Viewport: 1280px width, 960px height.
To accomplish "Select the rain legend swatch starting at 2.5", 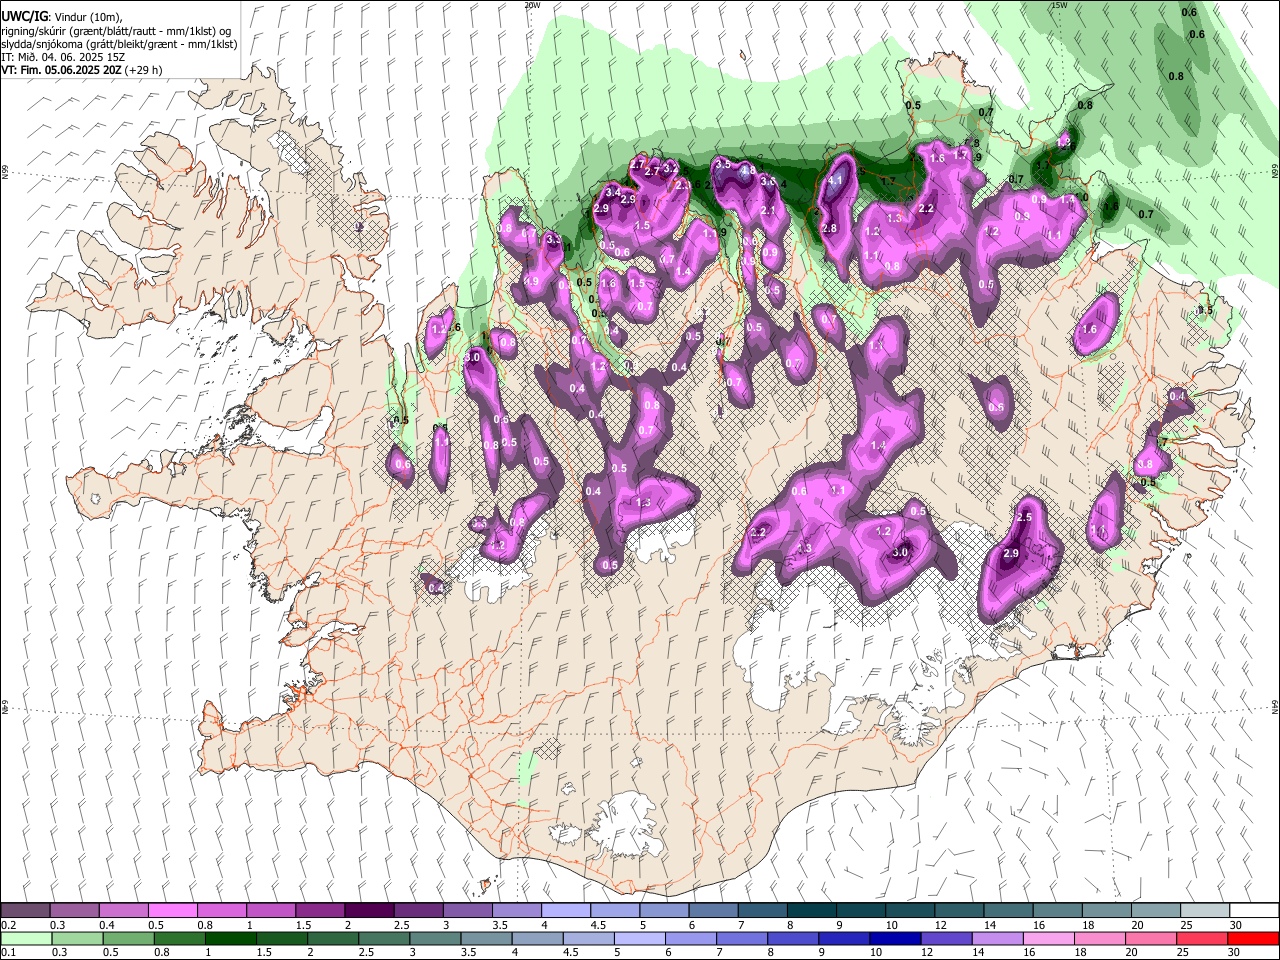I will click(383, 938).
